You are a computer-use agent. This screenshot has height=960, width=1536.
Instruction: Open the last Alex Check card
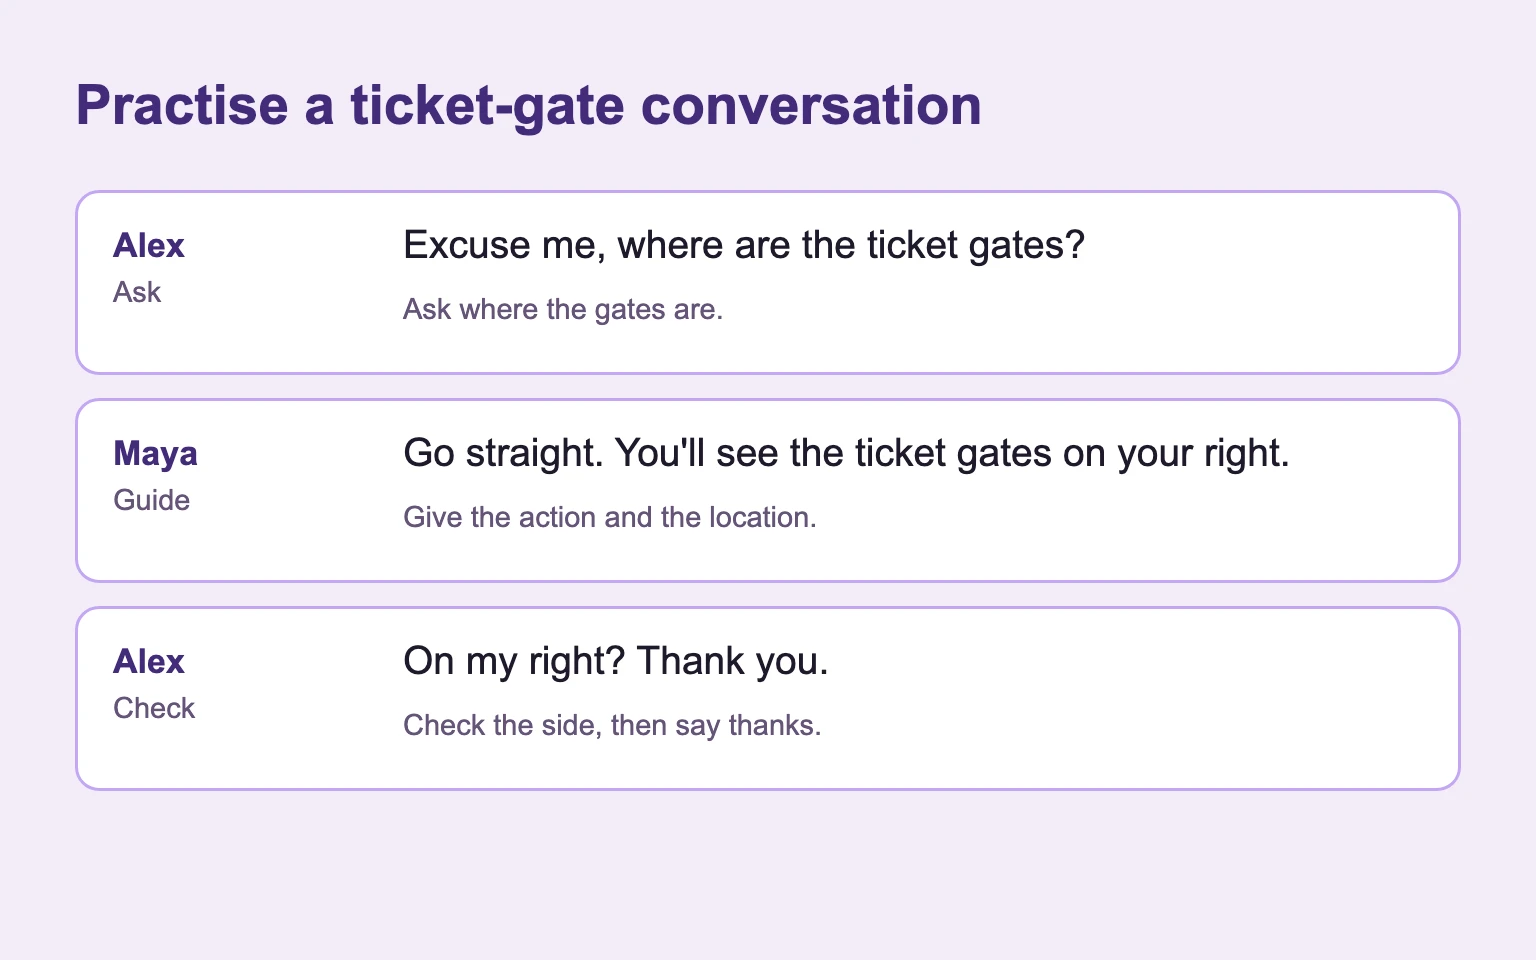[x=768, y=699]
